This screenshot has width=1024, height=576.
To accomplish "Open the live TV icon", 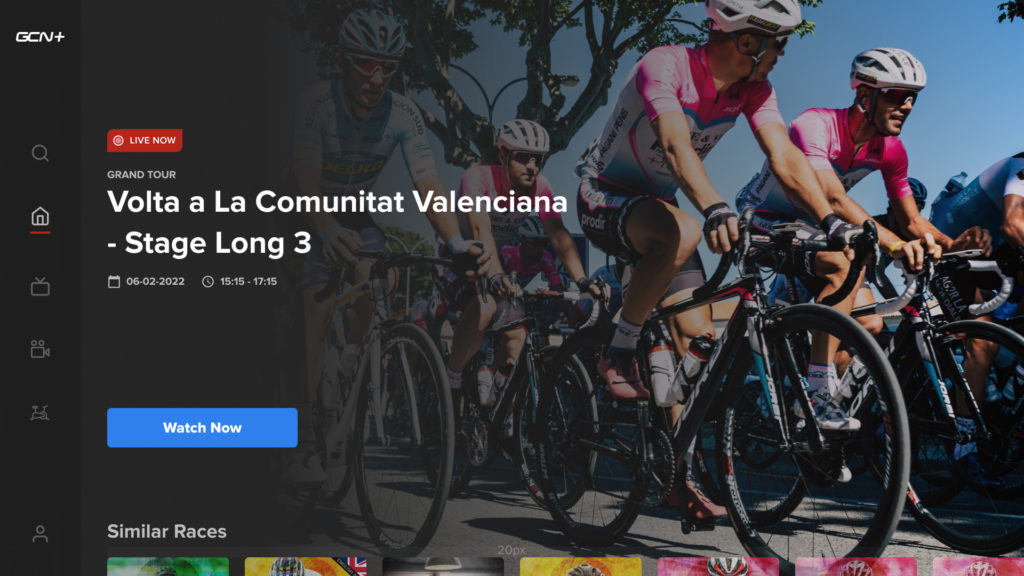I will (x=40, y=286).
